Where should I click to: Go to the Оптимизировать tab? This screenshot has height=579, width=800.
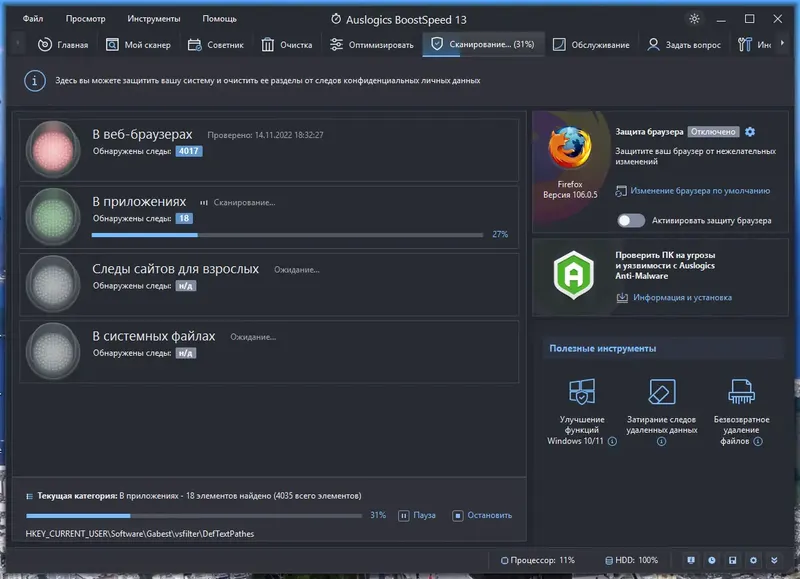372,45
